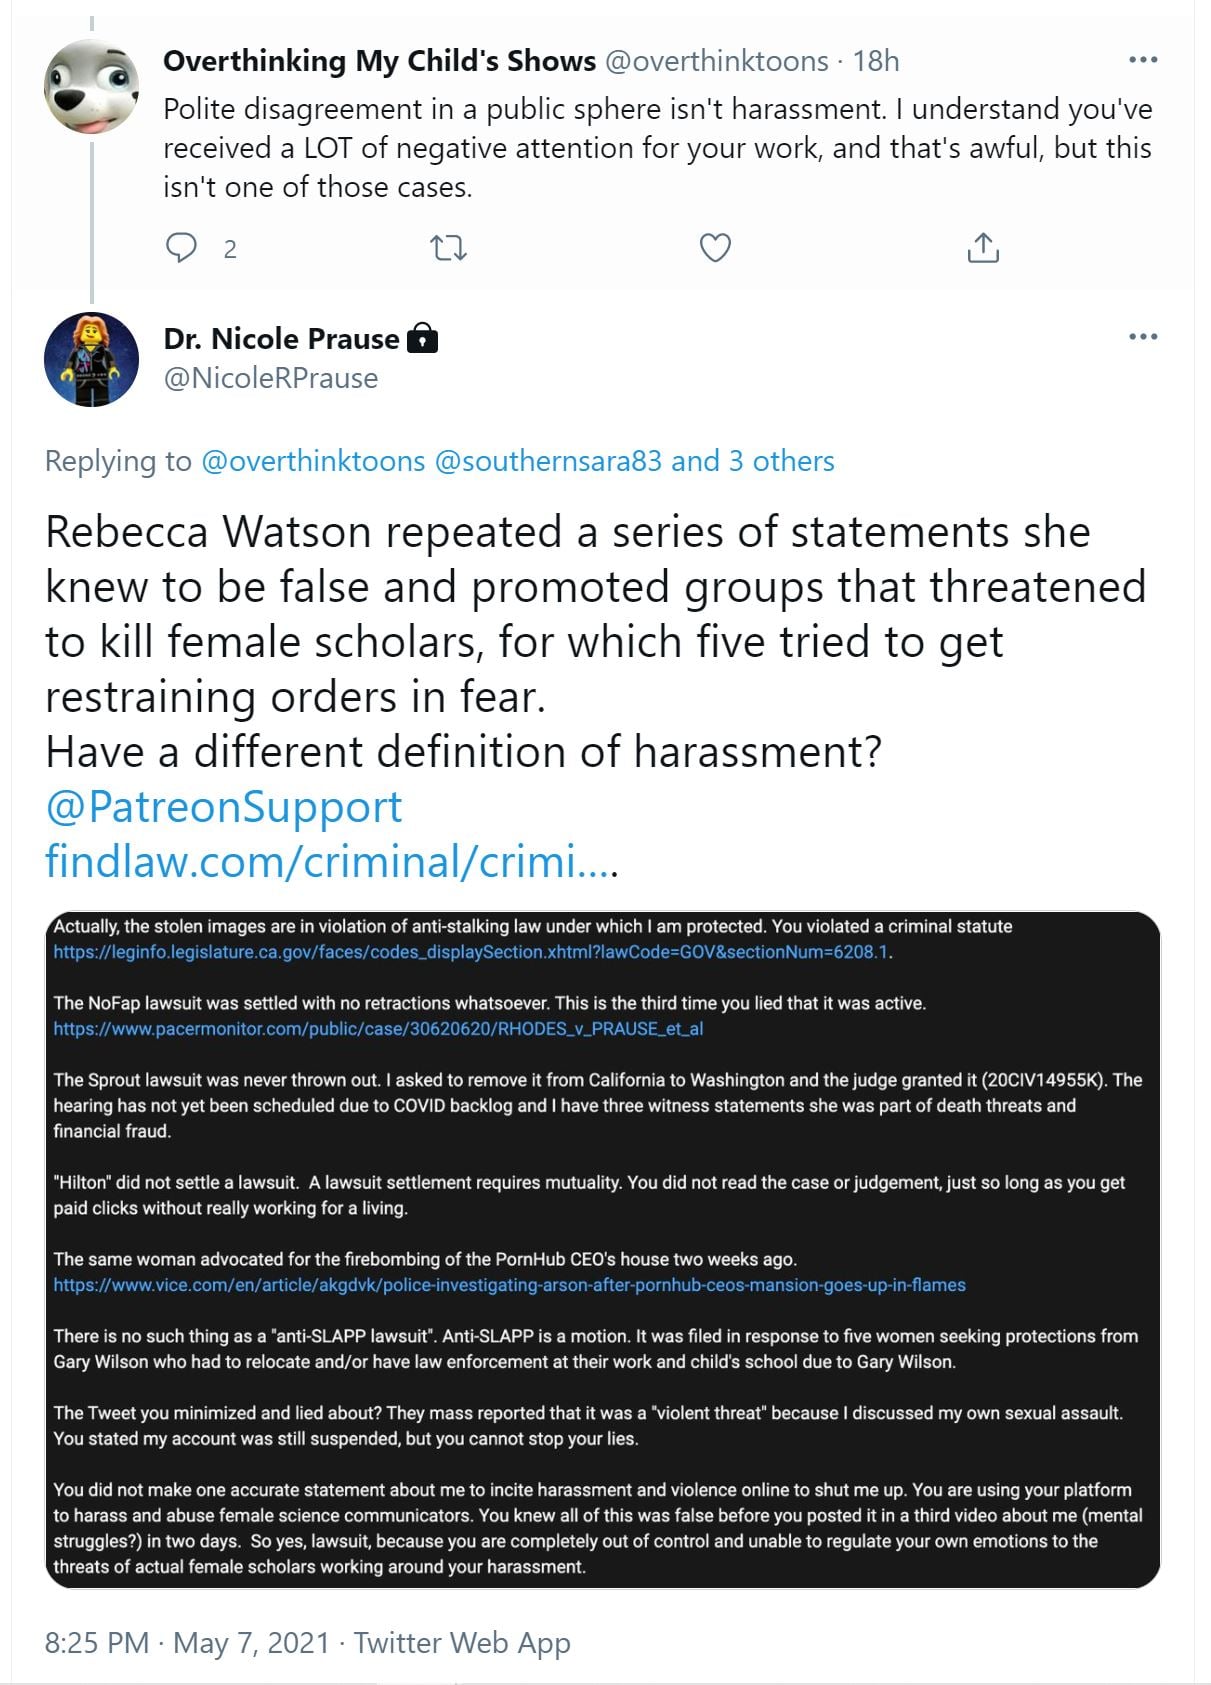Open the @overthinktoons handle in tweet header
The image size is (1211, 1685).
[x=717, y=61]
